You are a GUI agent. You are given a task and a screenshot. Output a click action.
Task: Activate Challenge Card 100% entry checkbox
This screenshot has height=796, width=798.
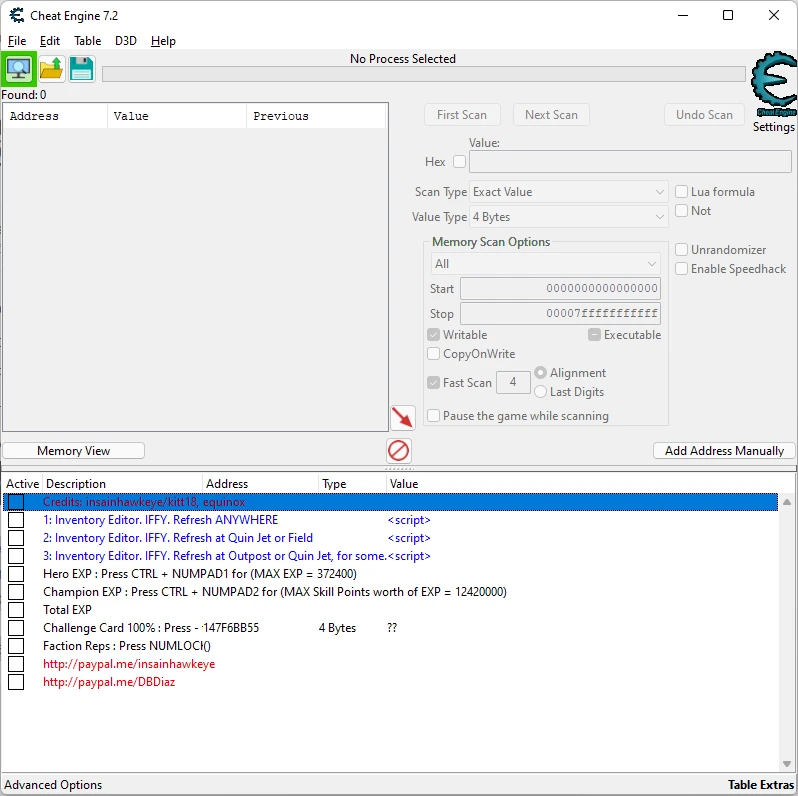pyautogui.click(x=16, y=628)
